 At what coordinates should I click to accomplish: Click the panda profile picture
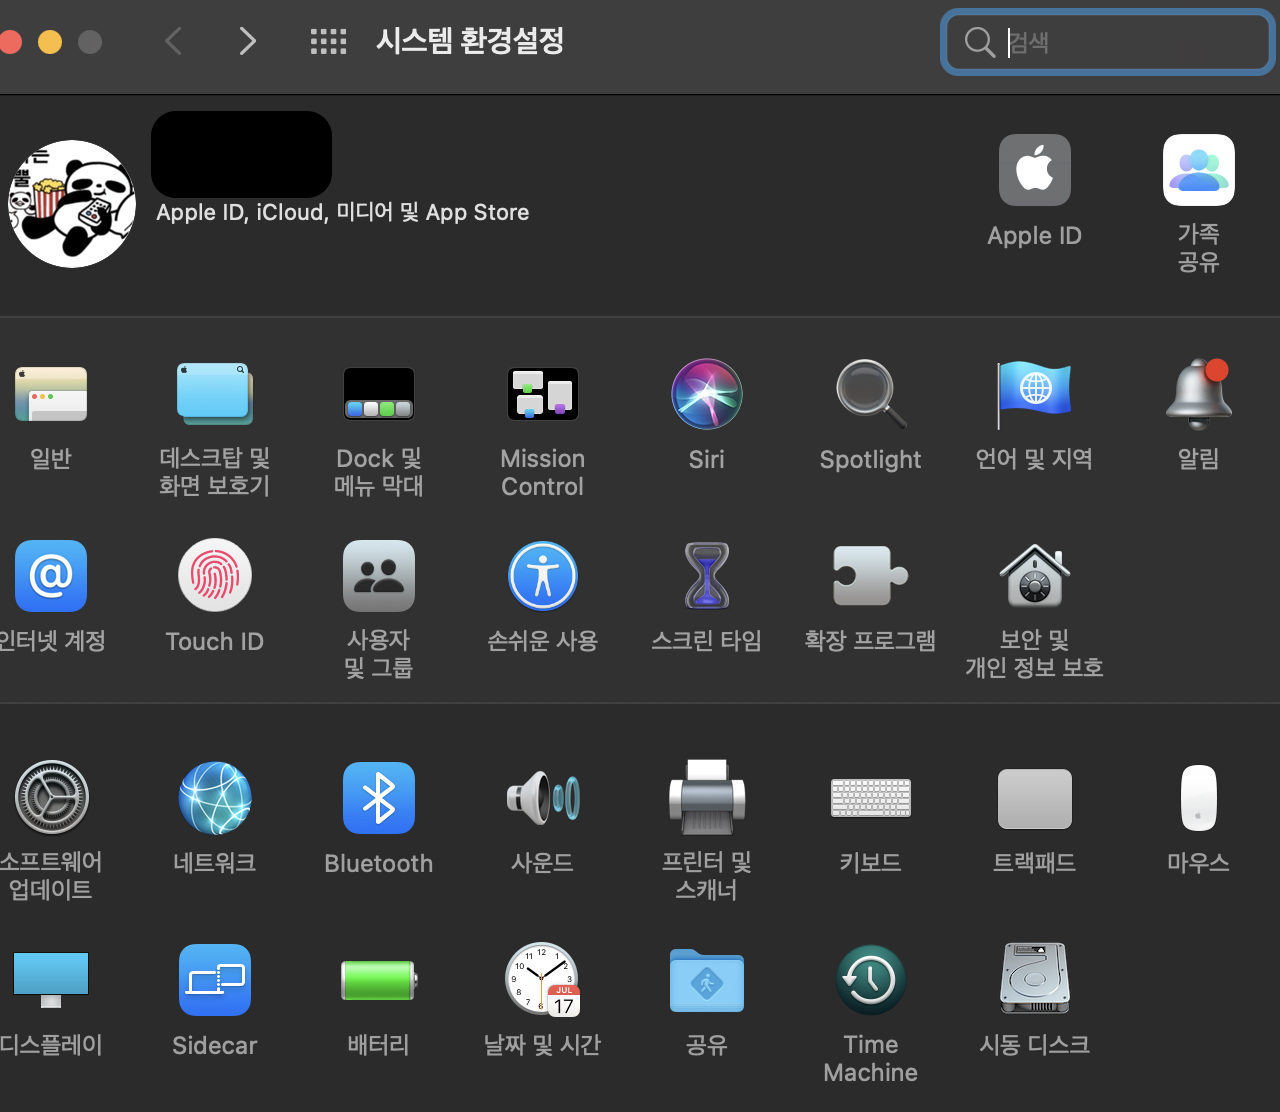[x=71, y=204]
